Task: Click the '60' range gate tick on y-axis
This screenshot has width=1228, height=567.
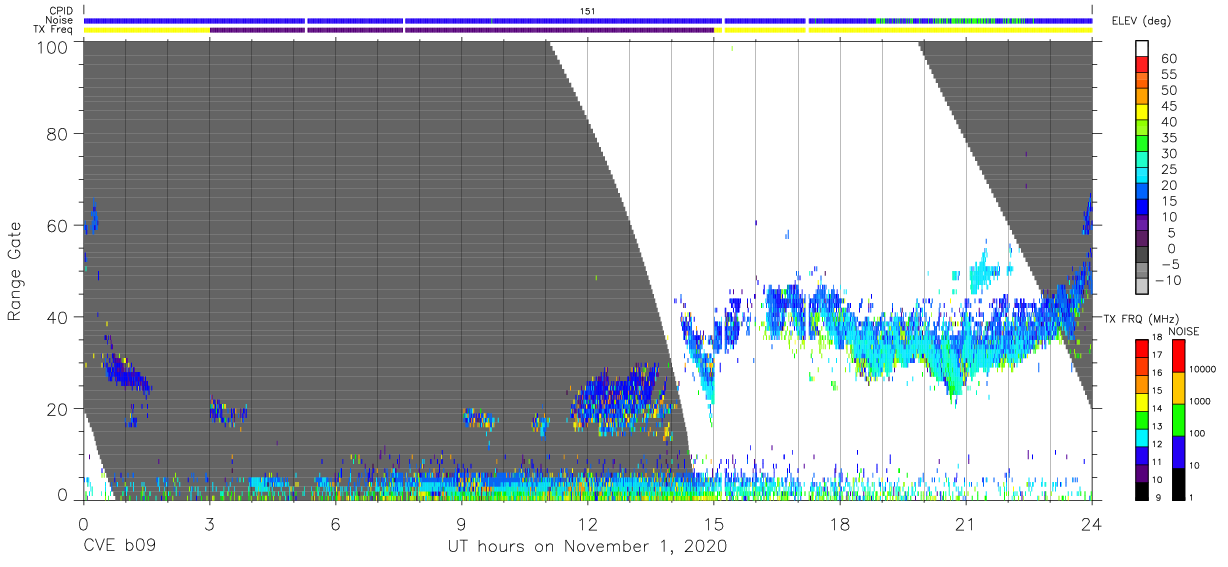Action: click(58, 225)
